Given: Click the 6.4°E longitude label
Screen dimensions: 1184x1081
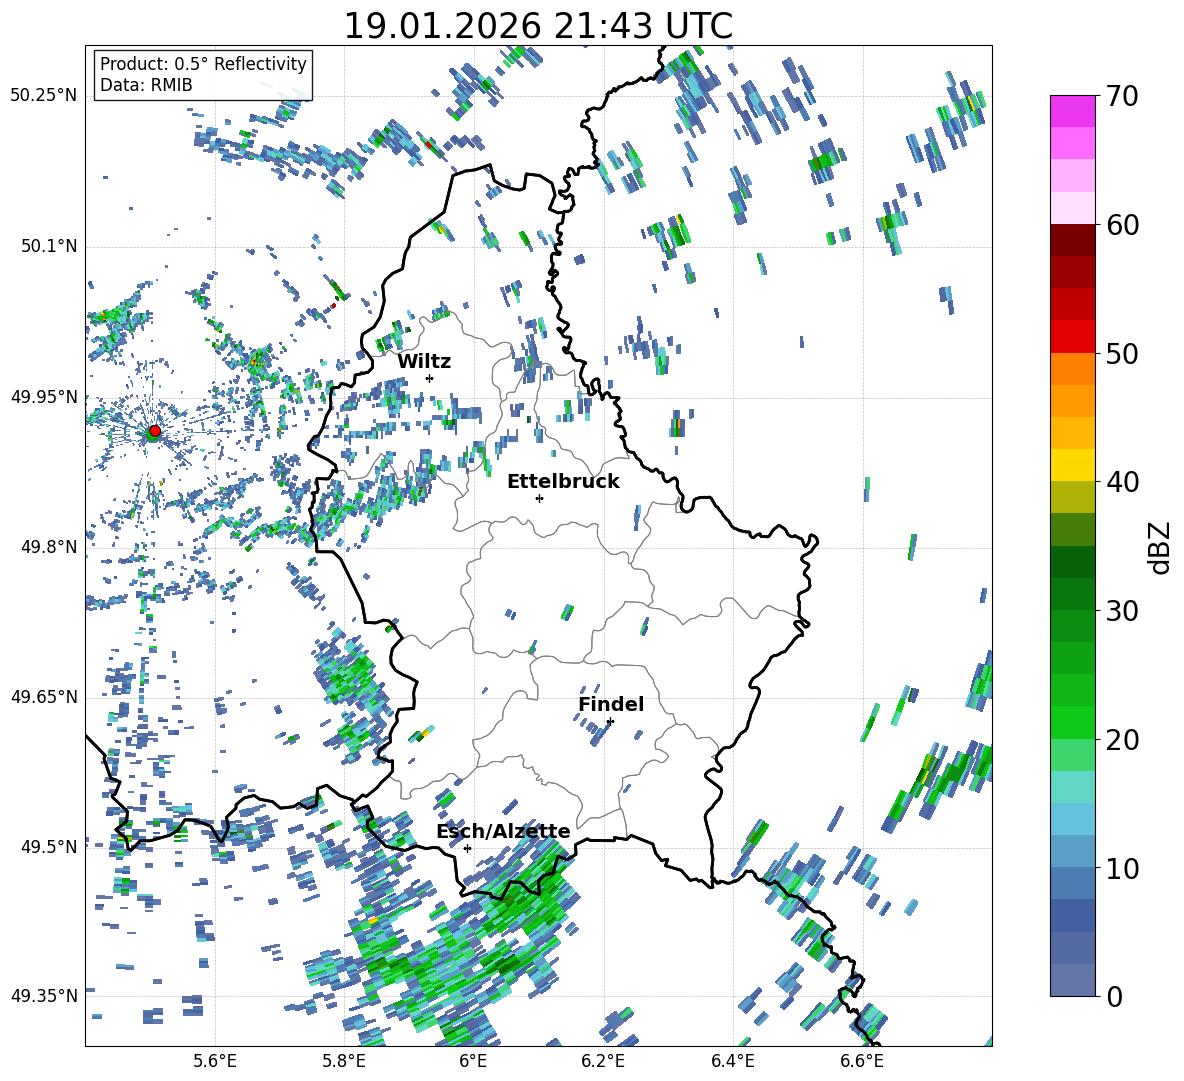Looking at the screenshot, I should 732,1061.
